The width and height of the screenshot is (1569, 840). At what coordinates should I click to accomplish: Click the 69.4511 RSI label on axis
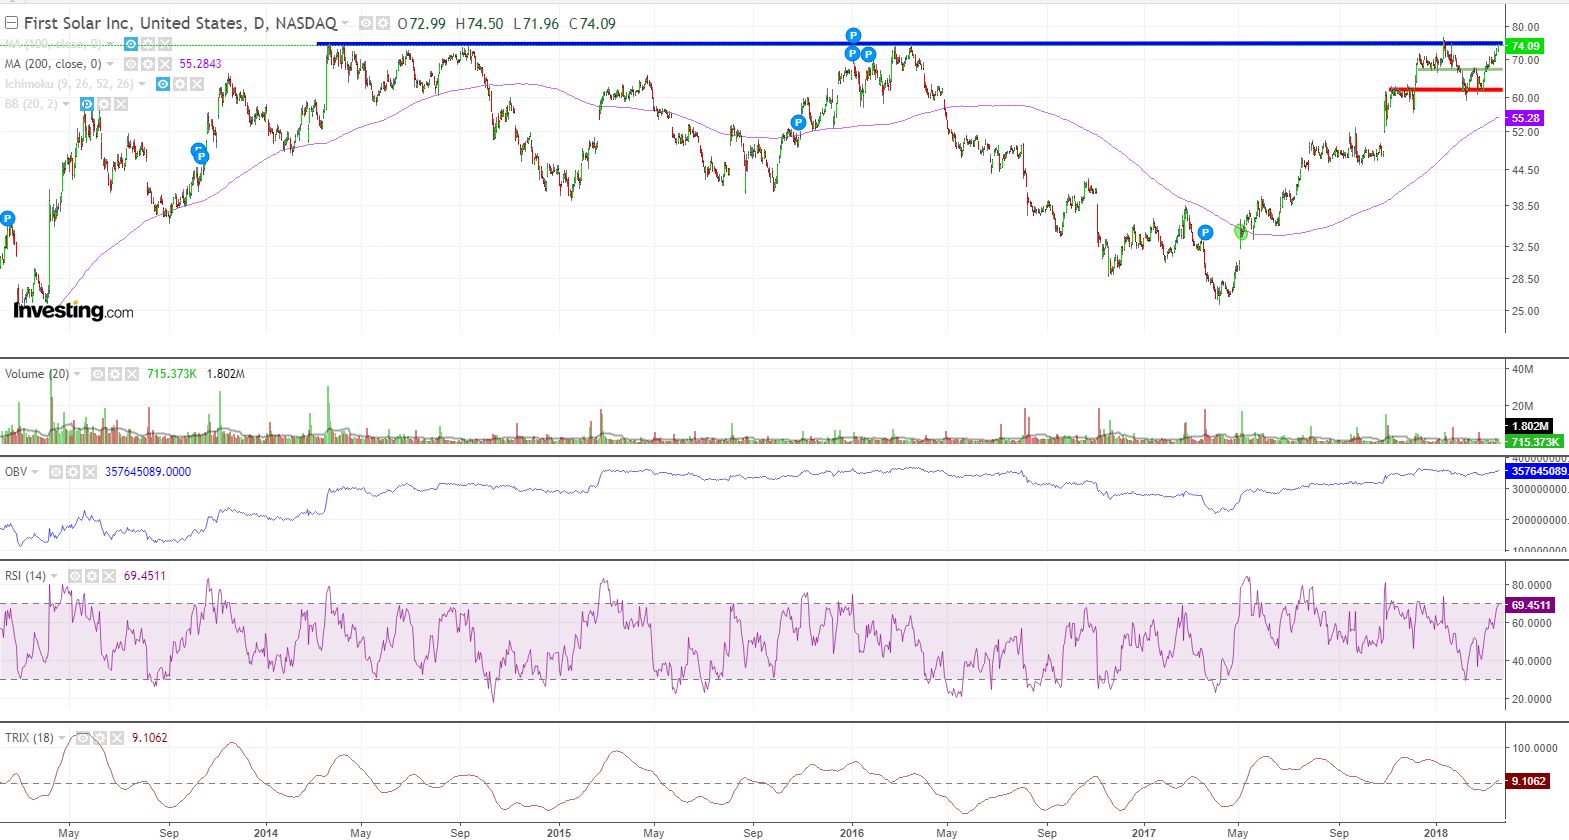tap(1530, 605)
